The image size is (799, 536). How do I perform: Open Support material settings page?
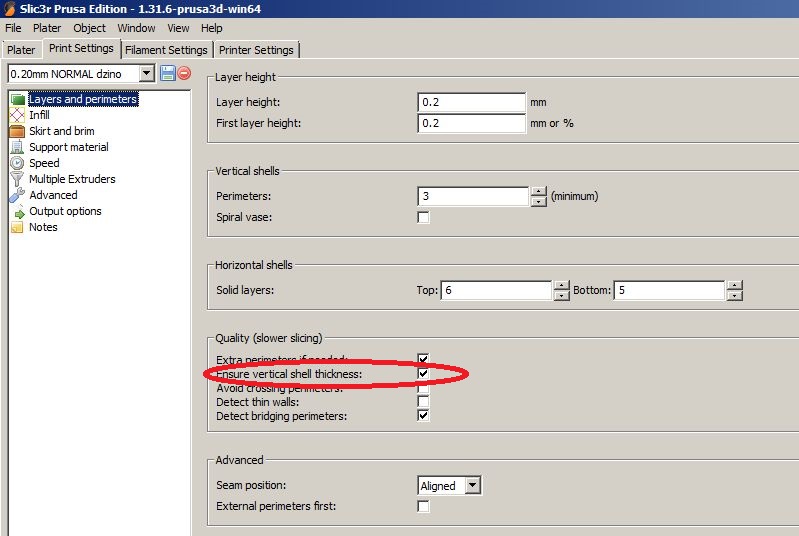coord(68,147)
